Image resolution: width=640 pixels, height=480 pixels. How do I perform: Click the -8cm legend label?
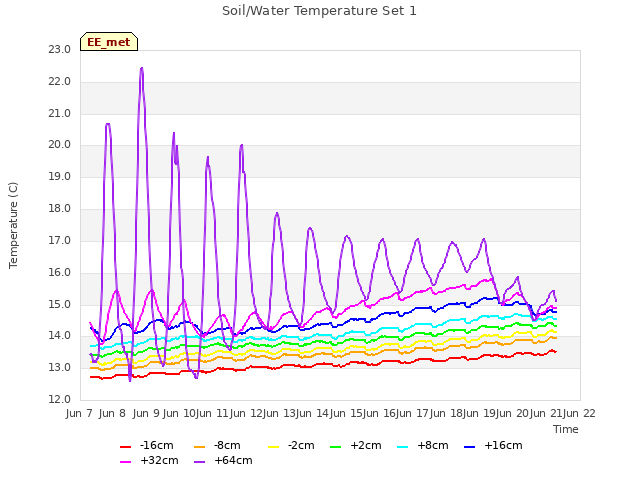point(227,445)
